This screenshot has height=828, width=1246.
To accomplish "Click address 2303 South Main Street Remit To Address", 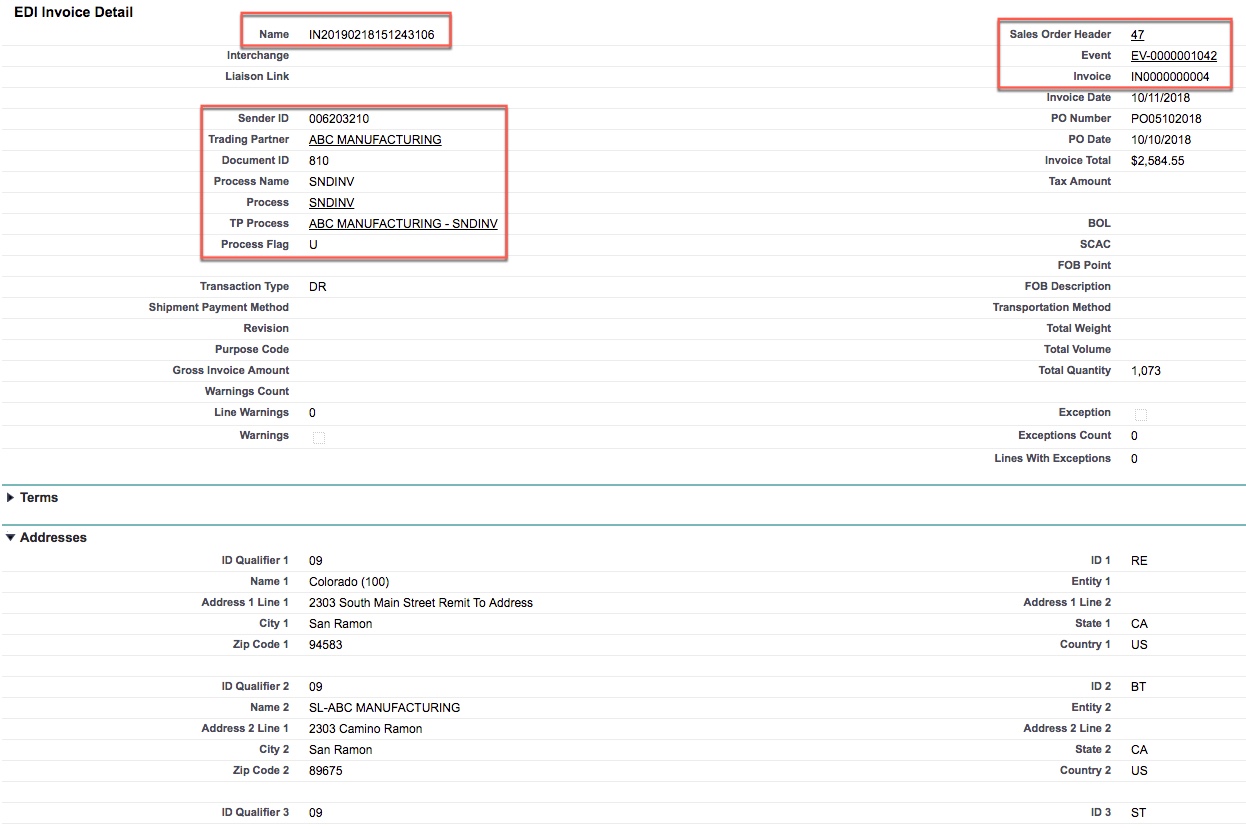I will 421,603.
